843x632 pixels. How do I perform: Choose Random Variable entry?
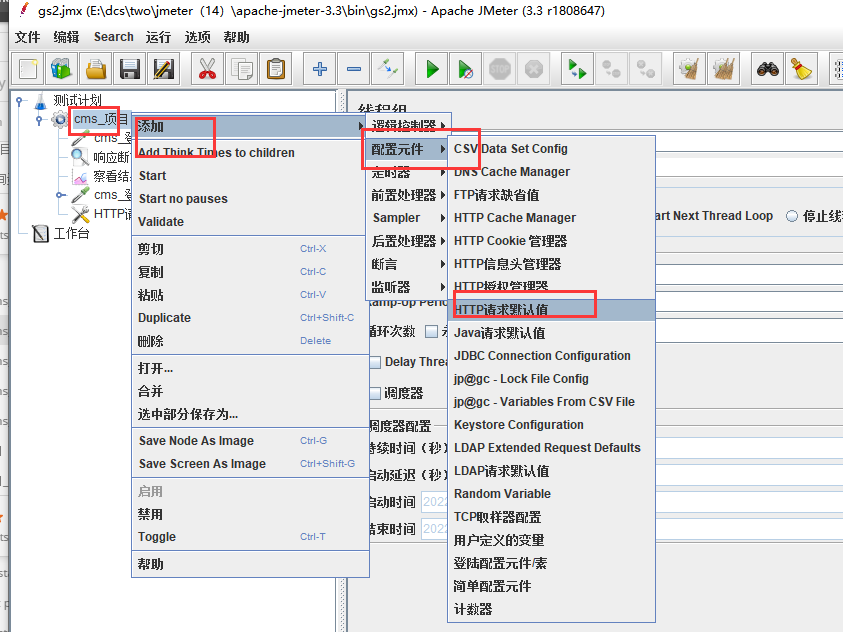[552, 494]
